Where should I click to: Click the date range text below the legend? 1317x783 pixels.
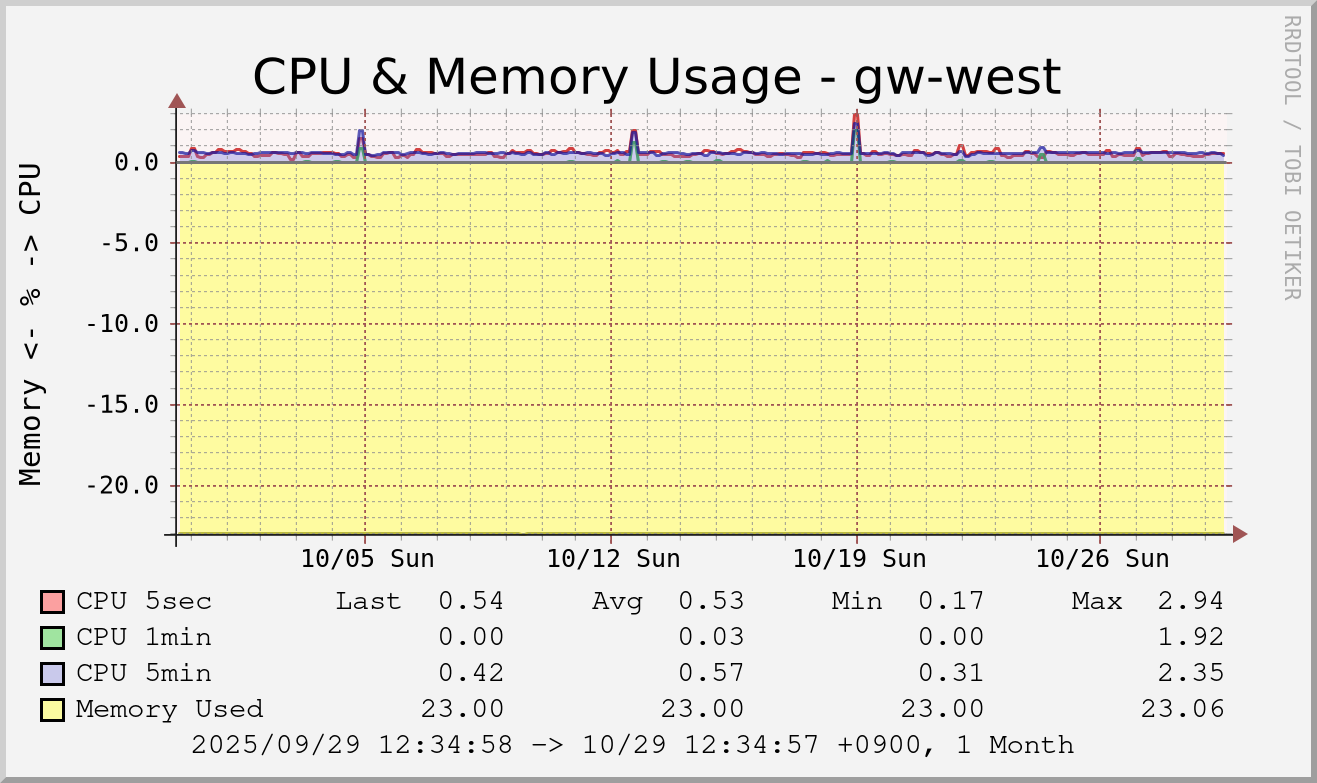tap(632, 746)
